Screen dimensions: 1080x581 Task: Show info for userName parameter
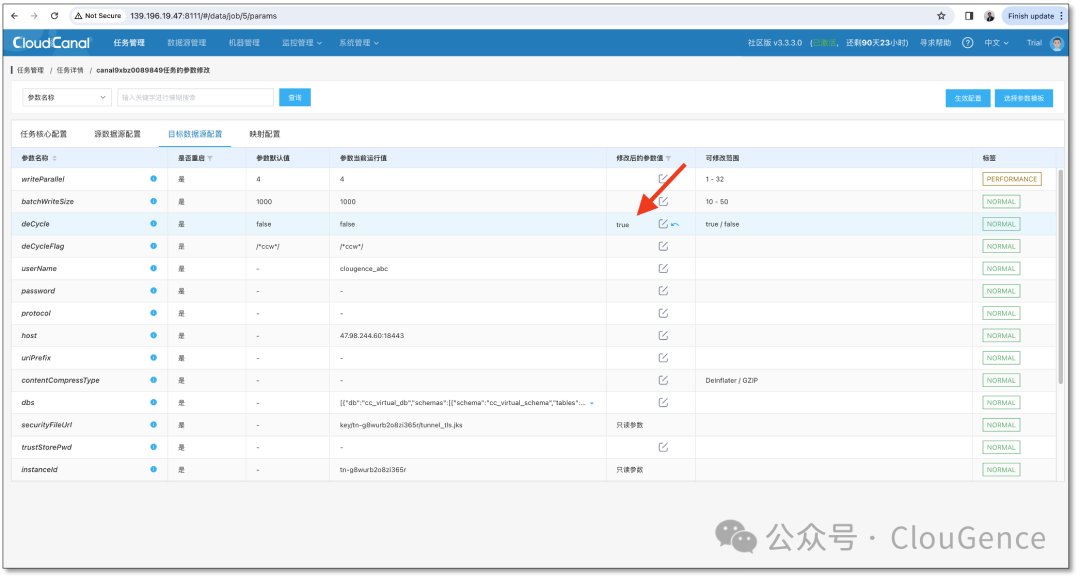tap(154, 268)
